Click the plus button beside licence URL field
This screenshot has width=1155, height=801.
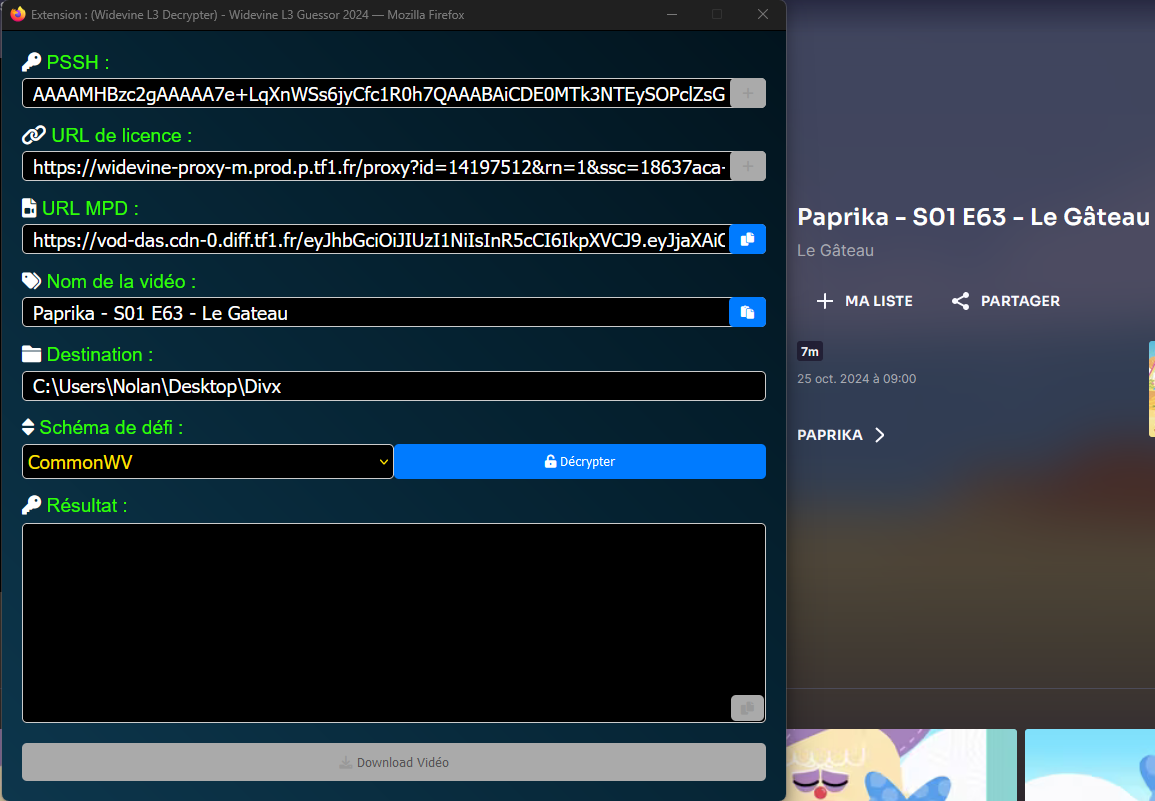[748, 167]
